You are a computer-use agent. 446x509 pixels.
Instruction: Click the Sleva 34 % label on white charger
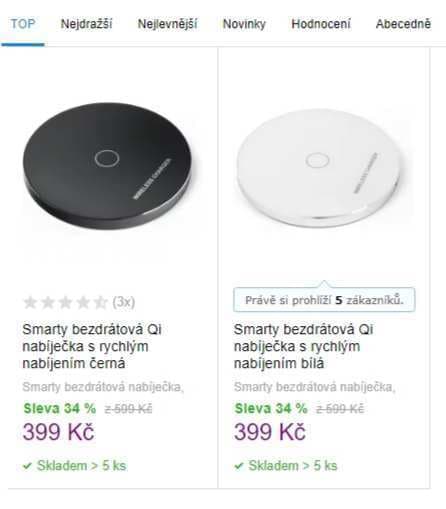[x=271, y=408]
